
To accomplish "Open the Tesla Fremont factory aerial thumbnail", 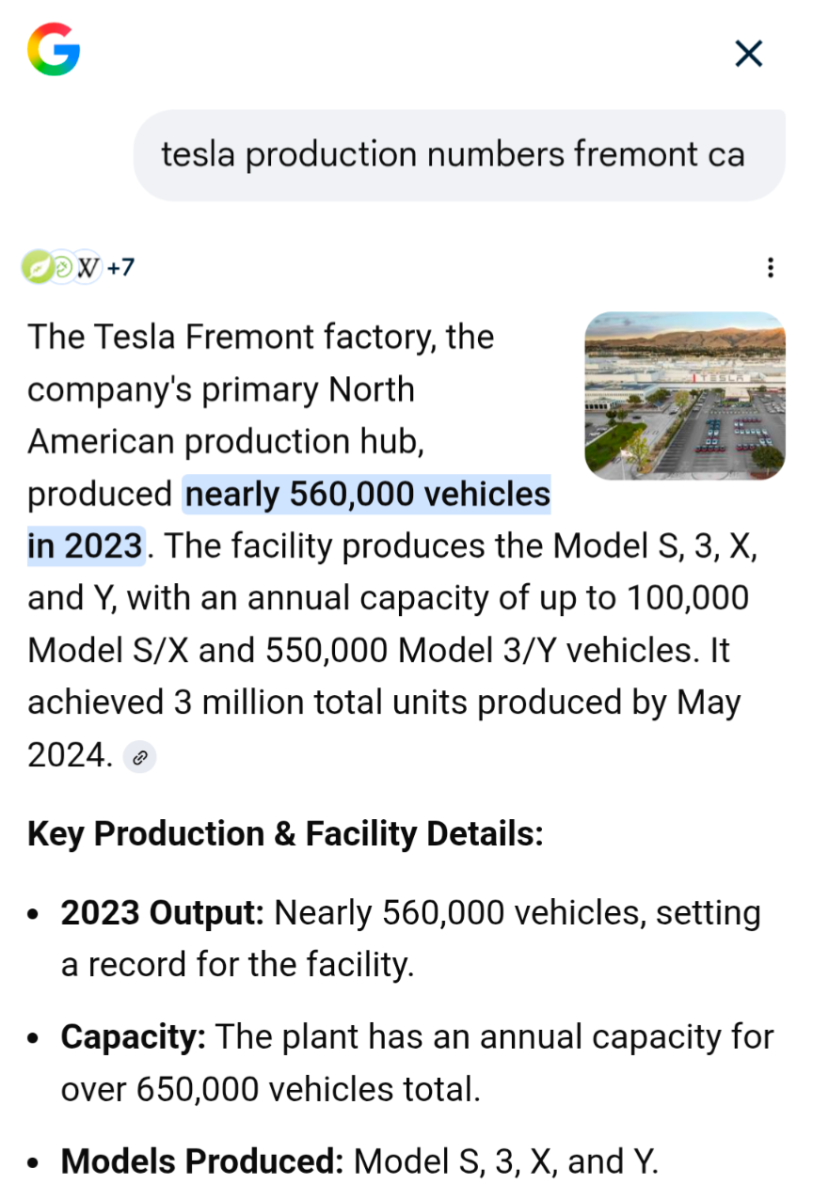I will pyautogui.click(x=684, y=395).
